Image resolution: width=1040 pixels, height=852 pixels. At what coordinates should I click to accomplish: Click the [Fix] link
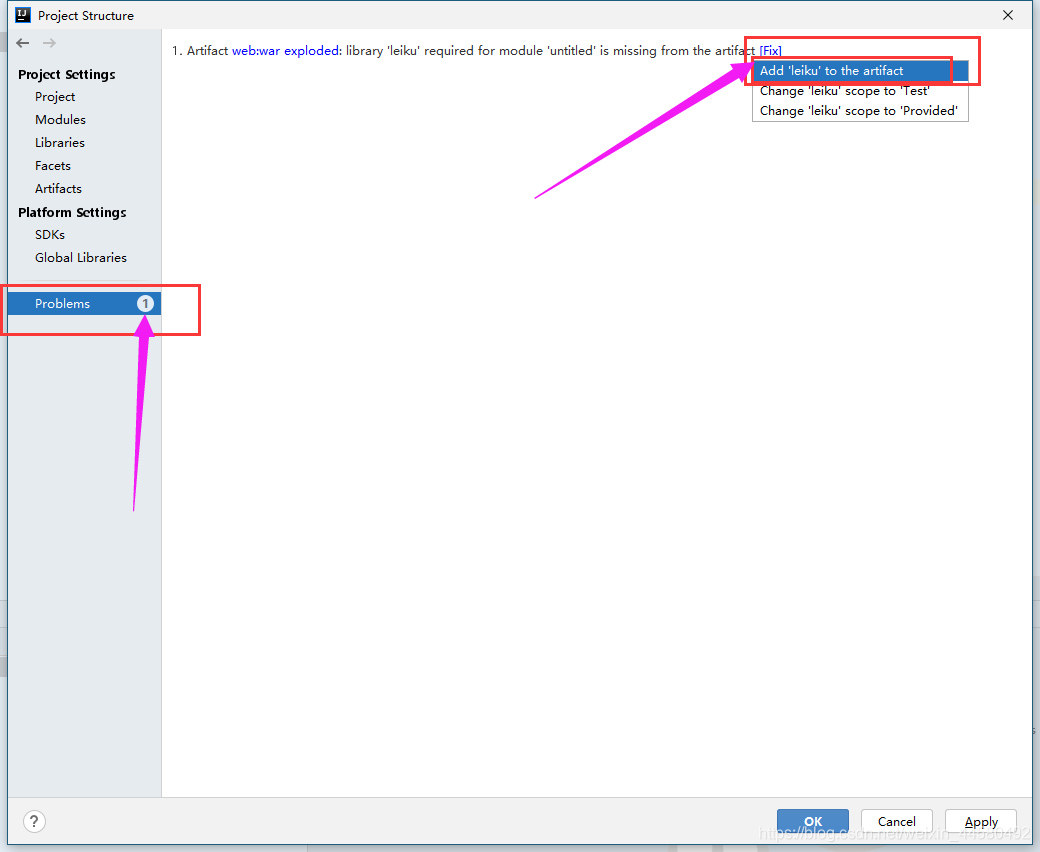click(770, 51)
